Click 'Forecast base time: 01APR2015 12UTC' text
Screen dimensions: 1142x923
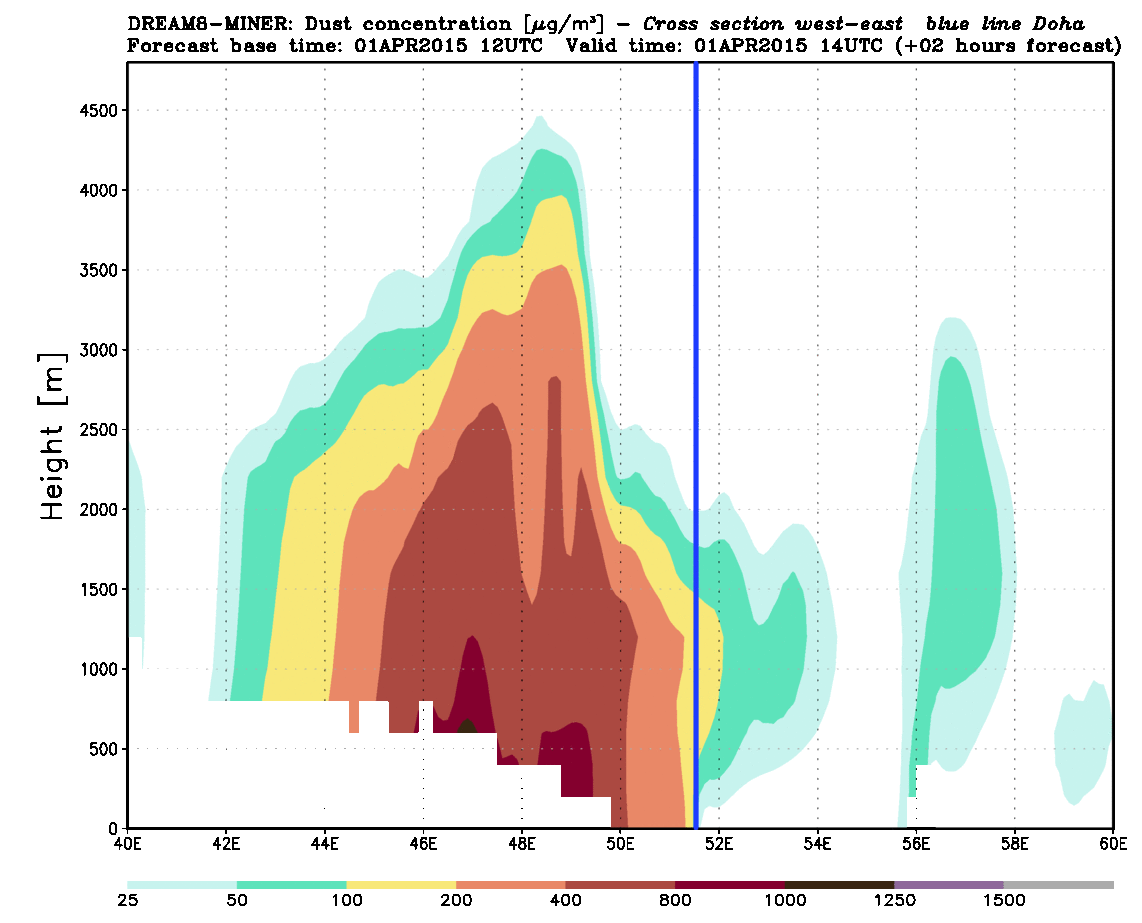coord(335,46)
